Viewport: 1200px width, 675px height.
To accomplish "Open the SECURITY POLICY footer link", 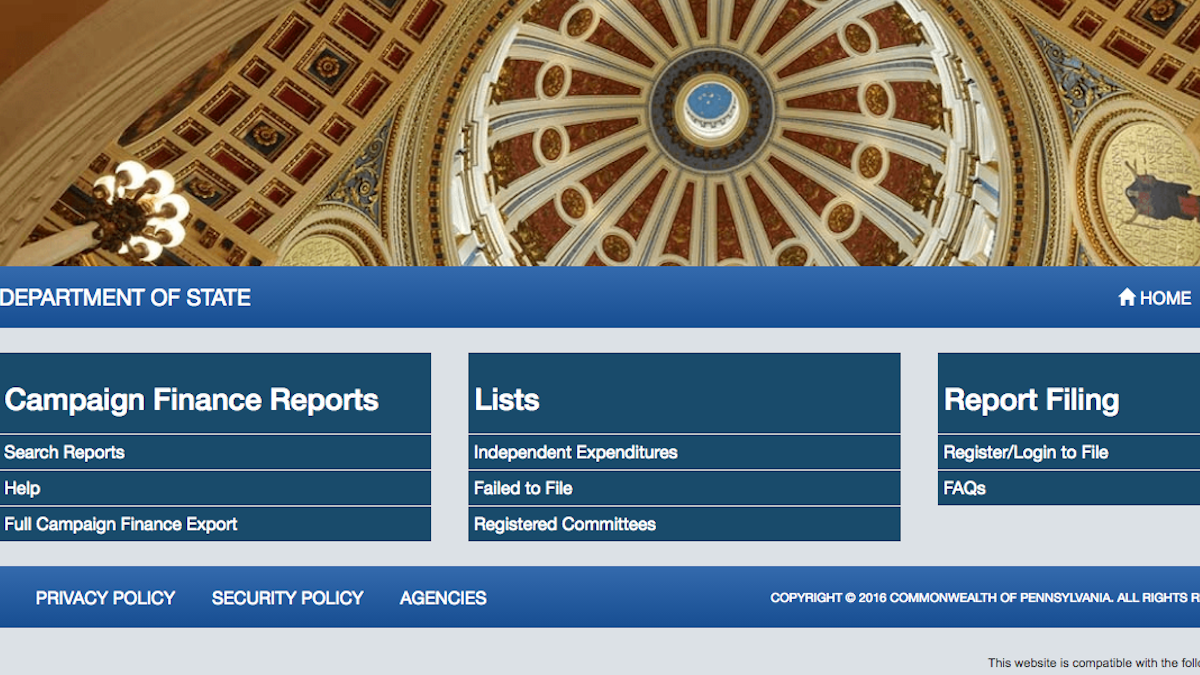I will point(288,598).
